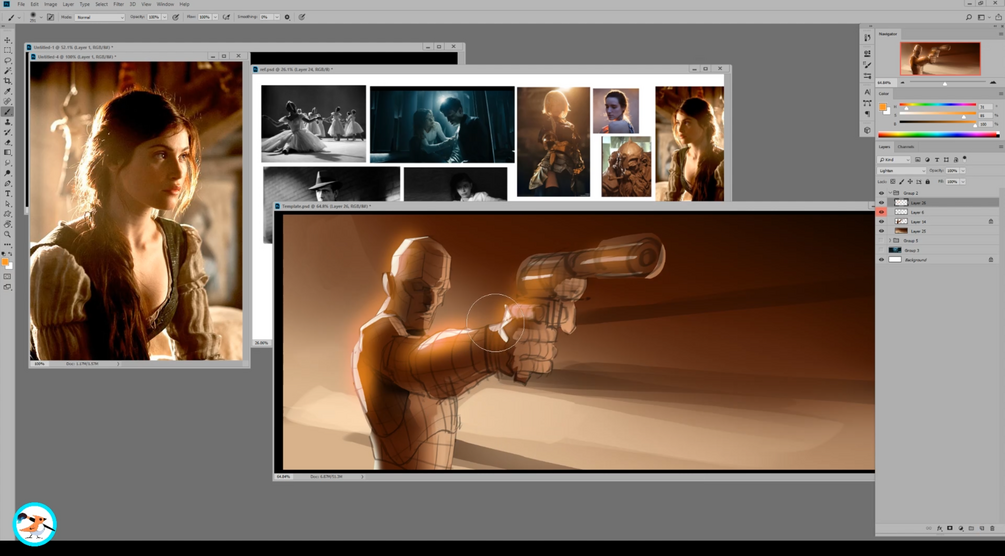
Task: Select the Gradient tool
Action: (8, 153)
